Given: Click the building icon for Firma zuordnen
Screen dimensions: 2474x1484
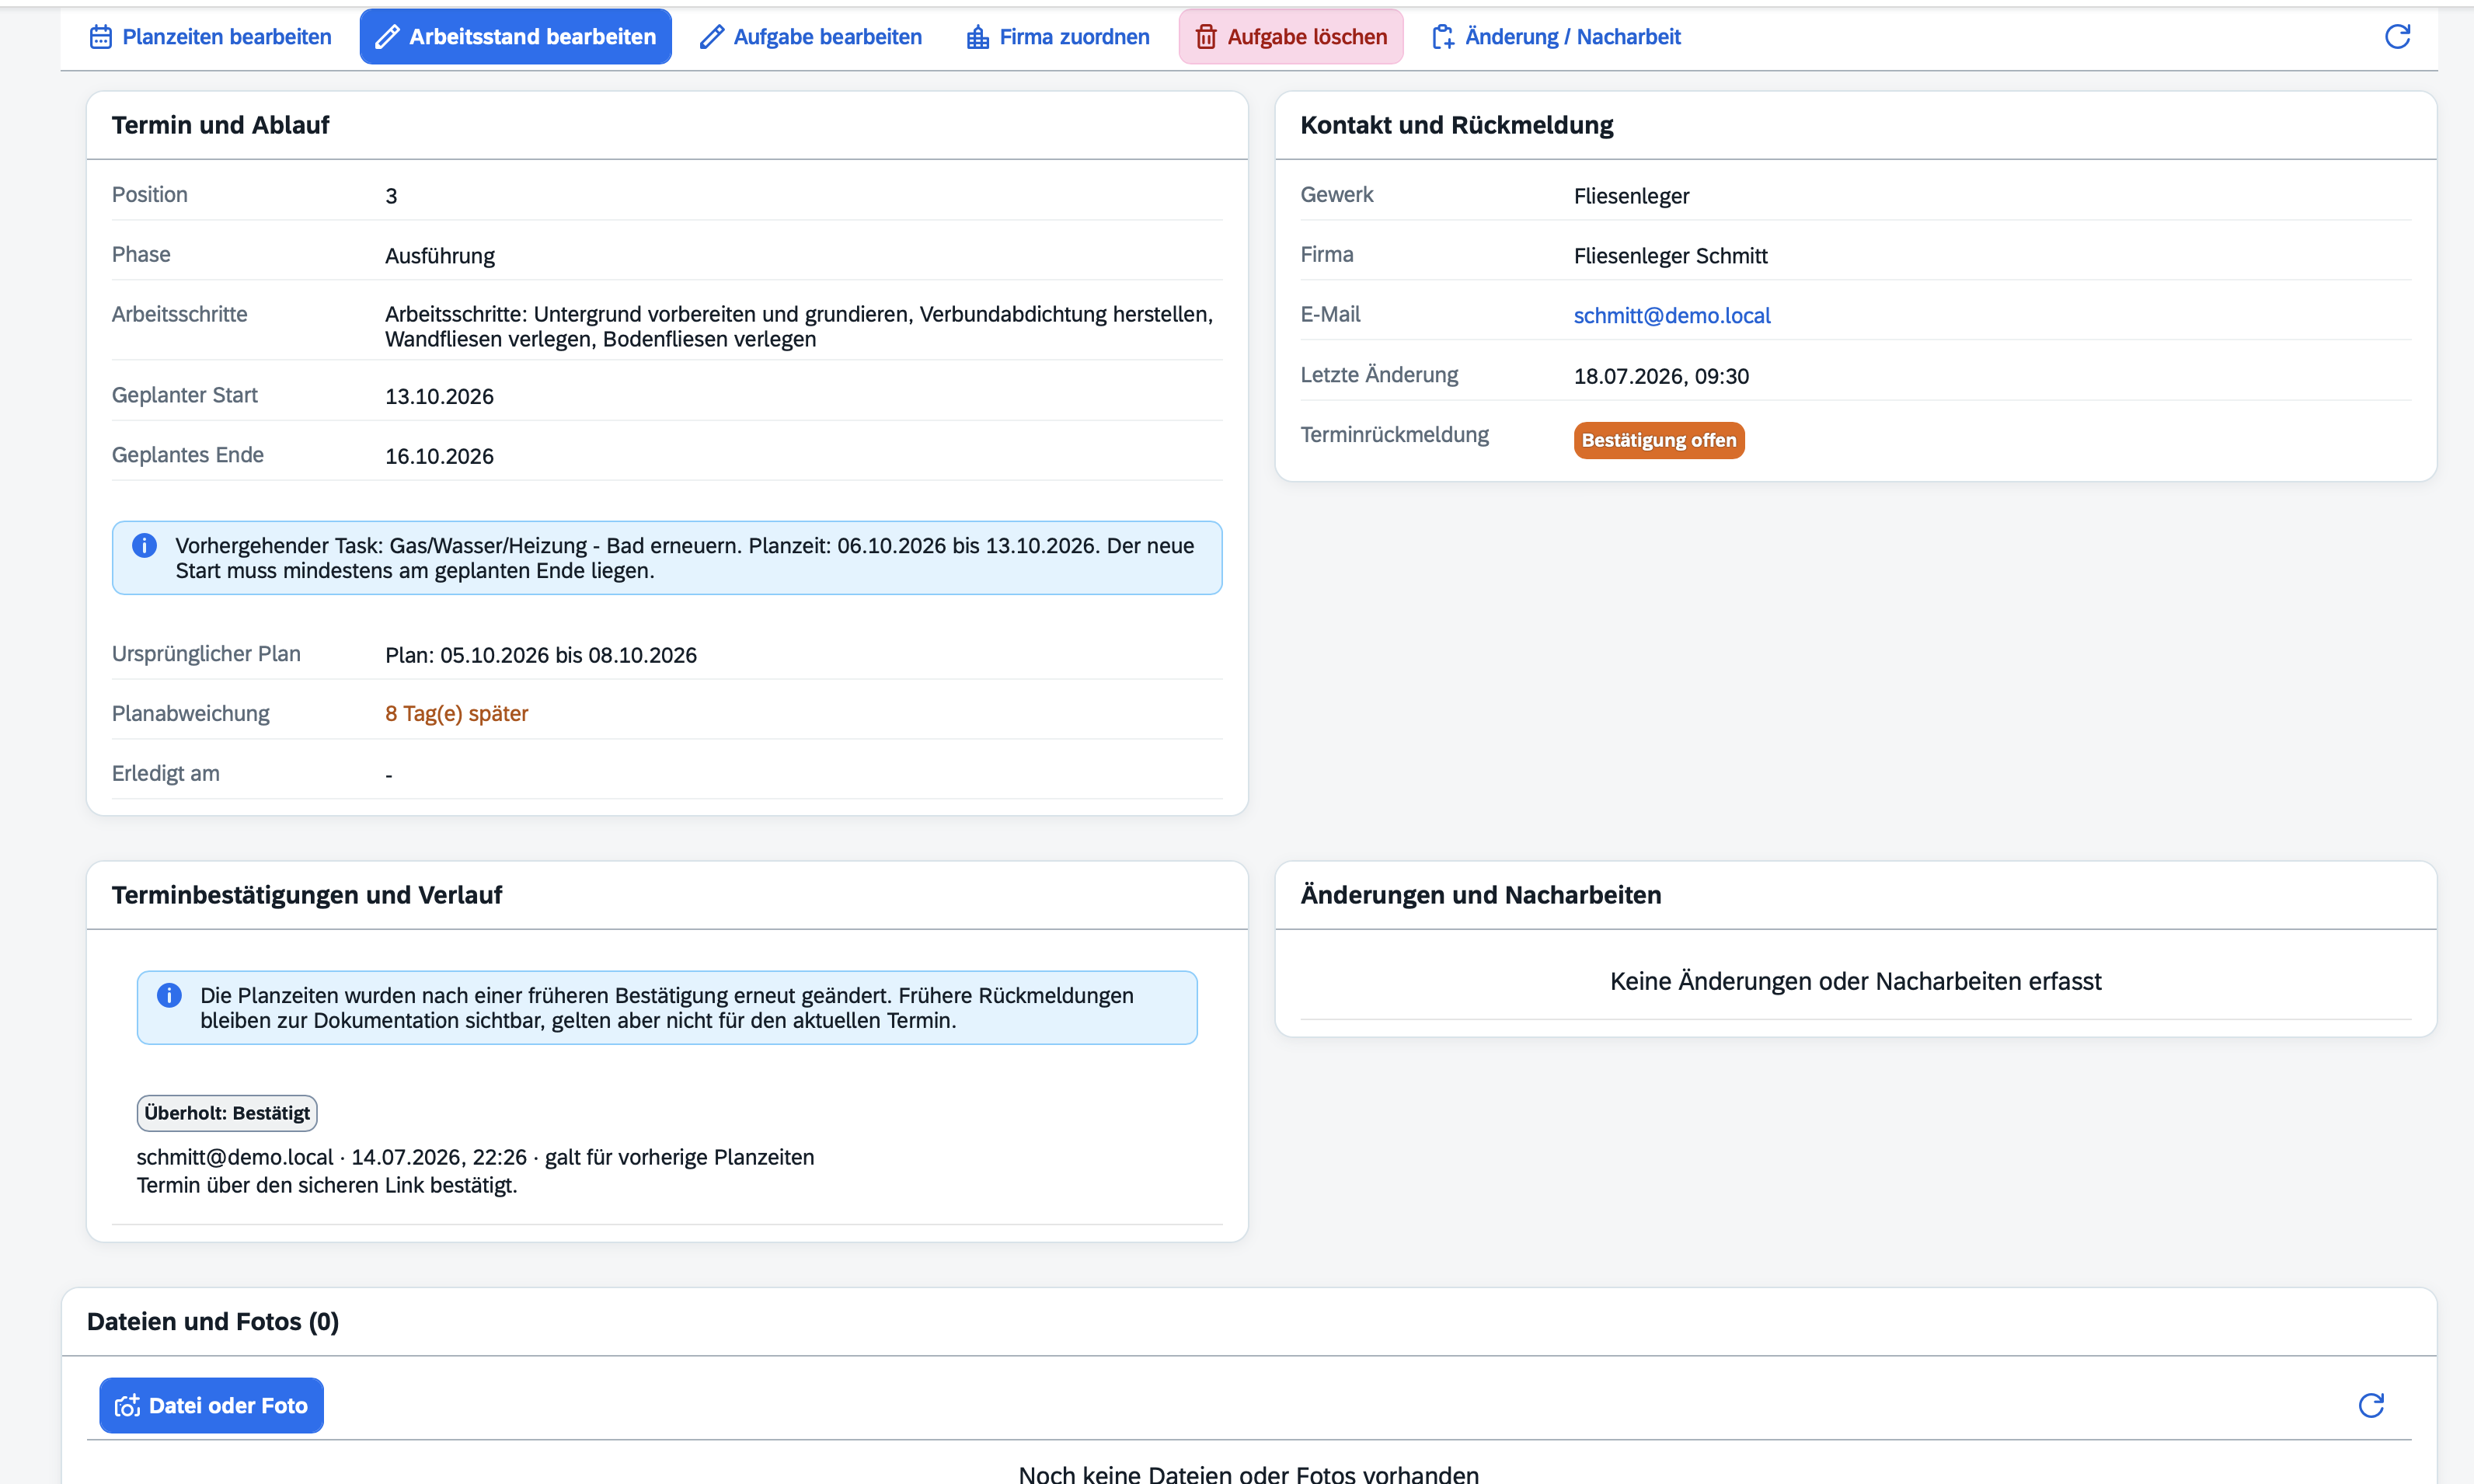Looking at the screenshot, I should [977, 37].
